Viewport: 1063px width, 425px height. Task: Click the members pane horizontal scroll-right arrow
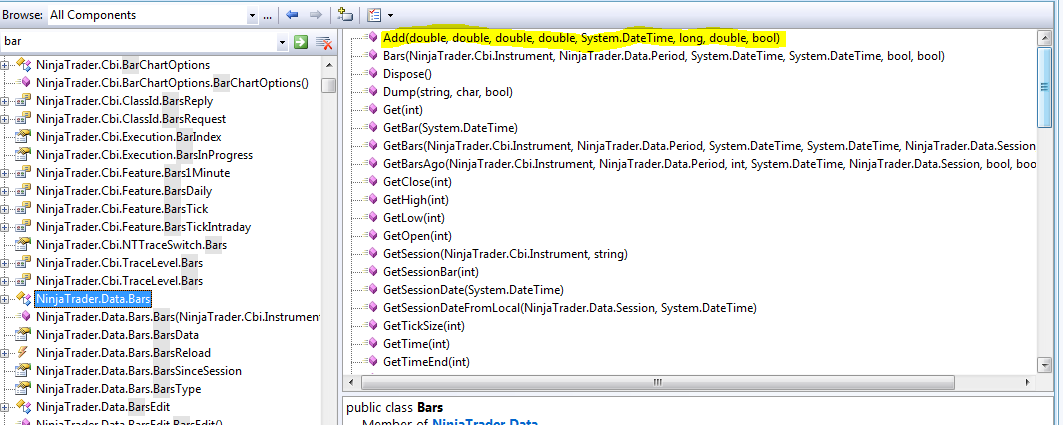(1029, 382)
